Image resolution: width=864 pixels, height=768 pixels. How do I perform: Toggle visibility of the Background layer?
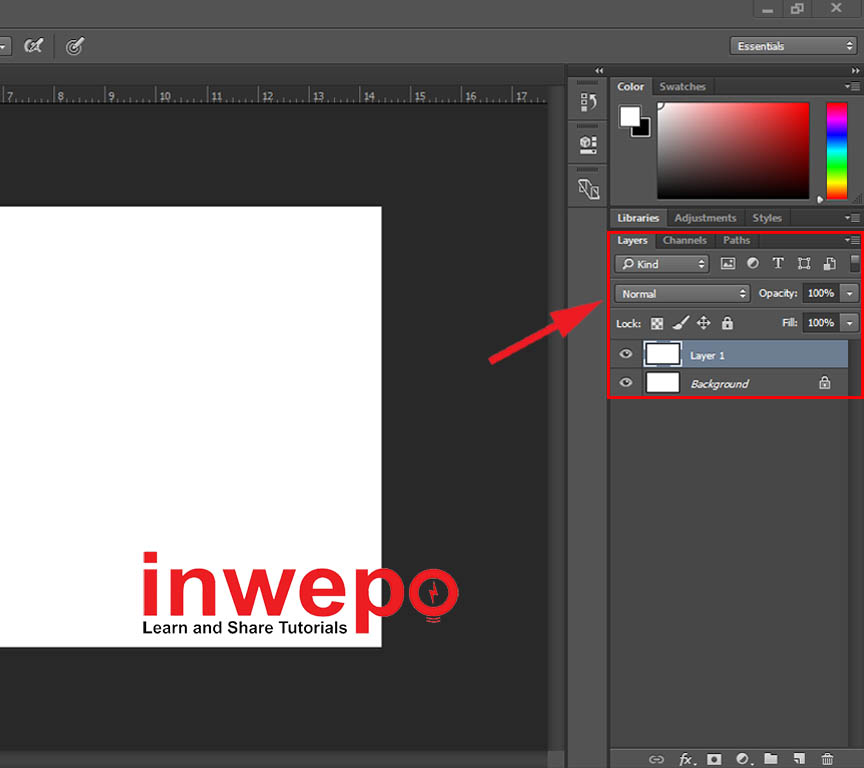coord(626,383)
